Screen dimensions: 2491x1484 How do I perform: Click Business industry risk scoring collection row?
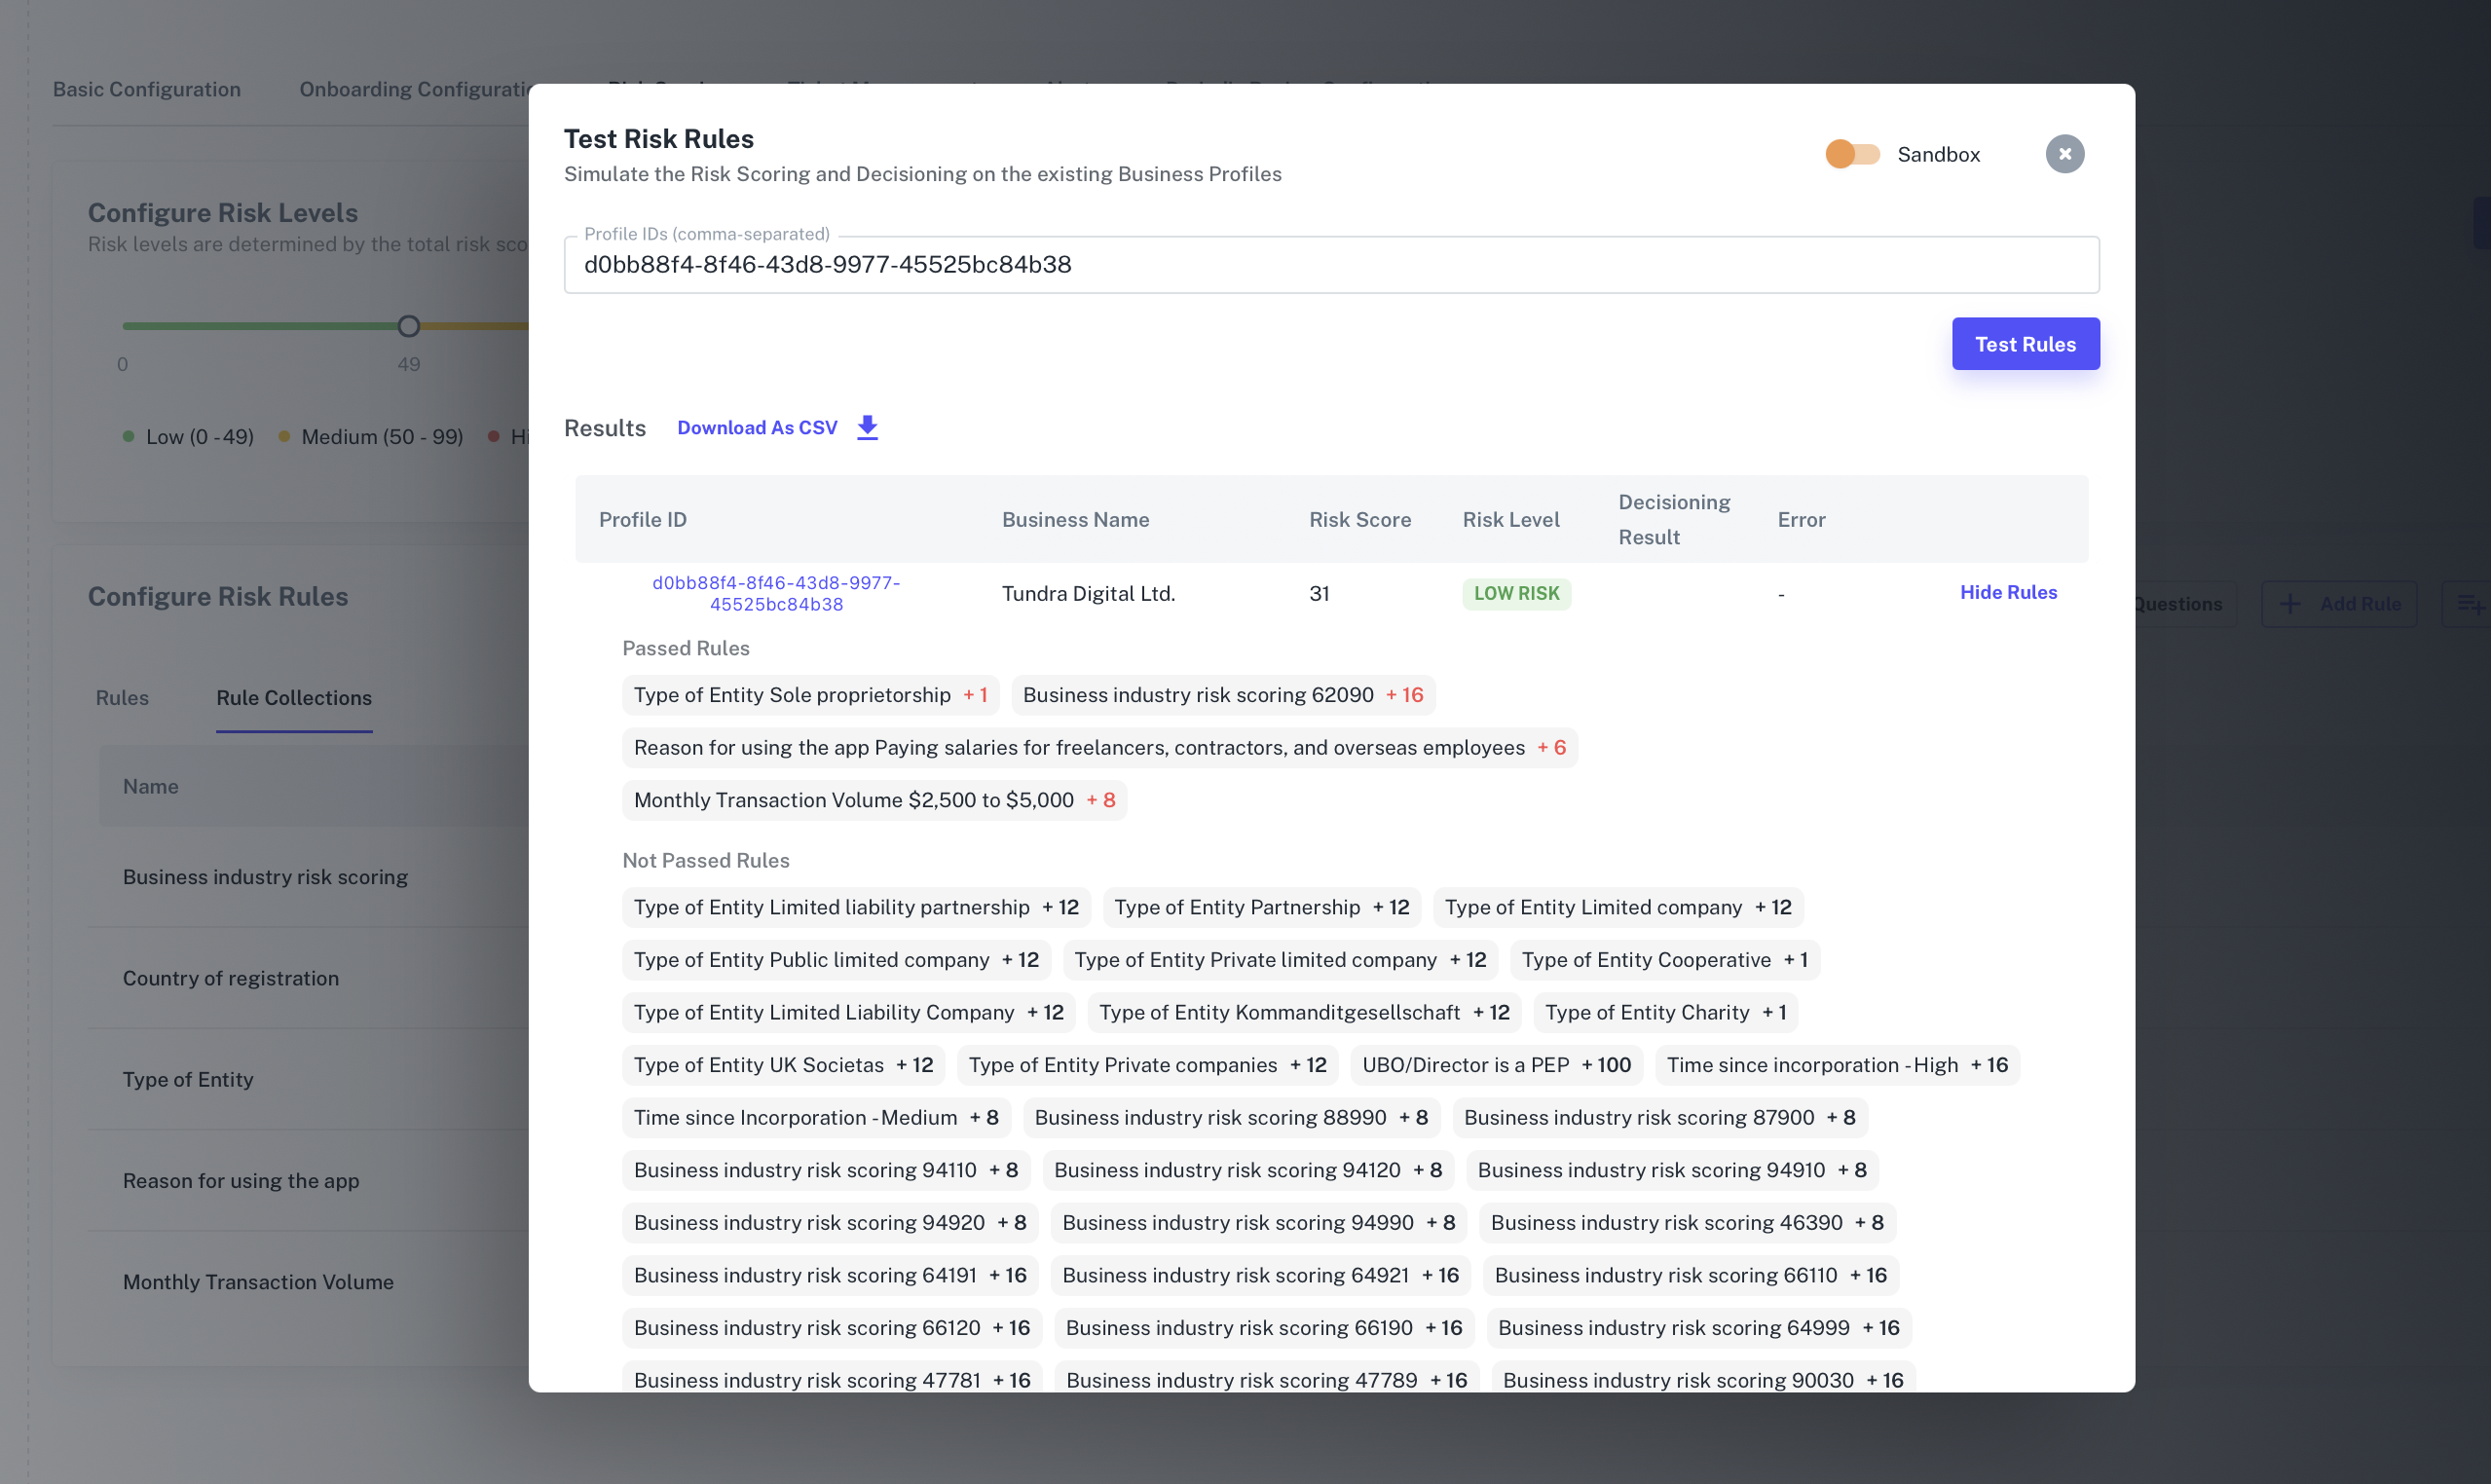(308, 877)
